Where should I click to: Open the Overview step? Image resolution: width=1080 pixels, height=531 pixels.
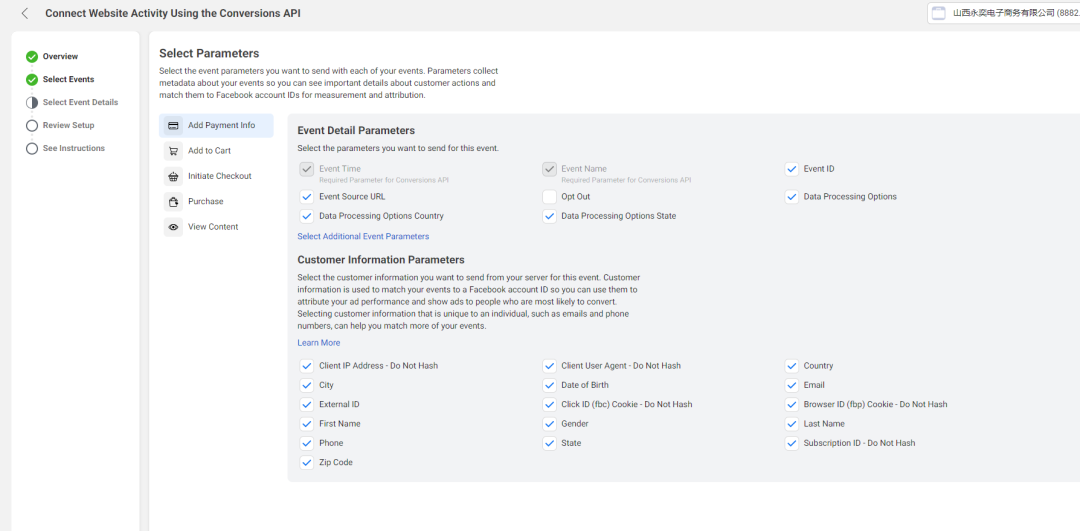(60, 56)
